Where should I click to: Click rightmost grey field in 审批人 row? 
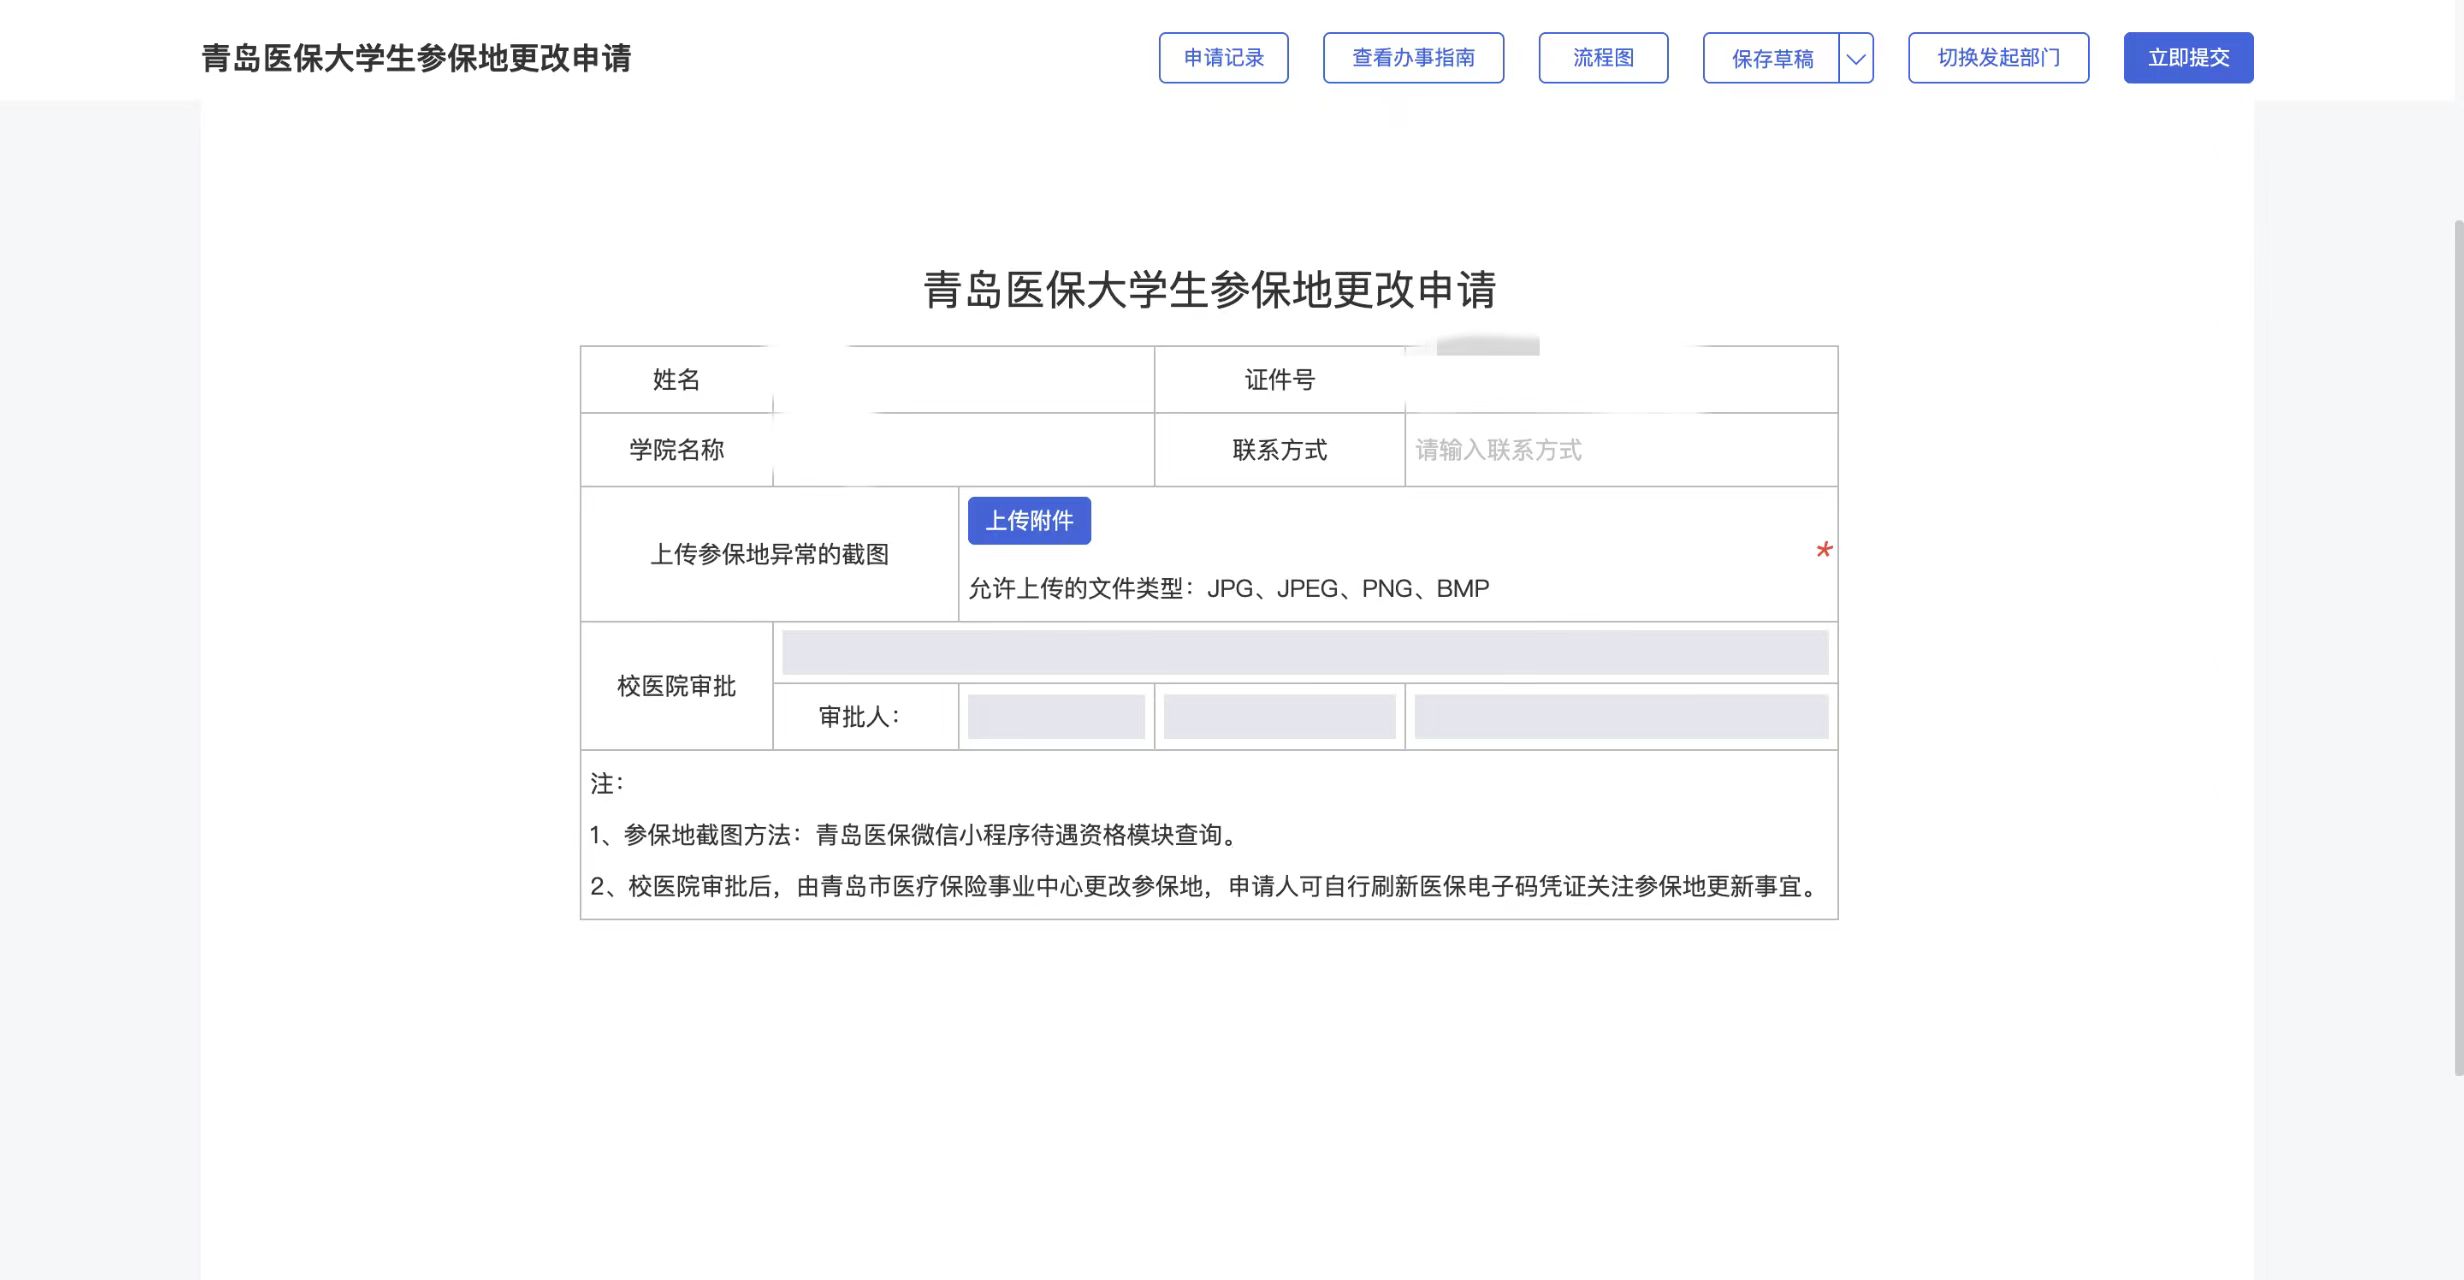point(1621,717)
